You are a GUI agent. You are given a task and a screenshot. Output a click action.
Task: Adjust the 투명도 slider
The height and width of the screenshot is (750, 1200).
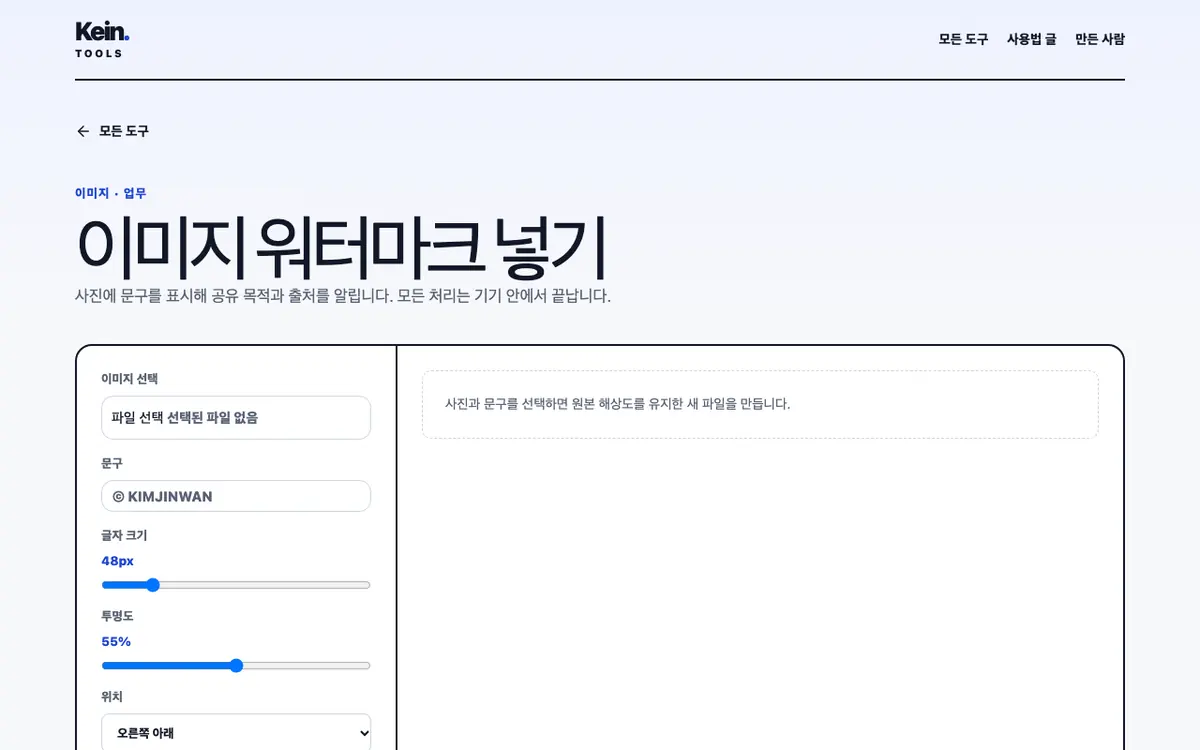[x=236, y=666]
